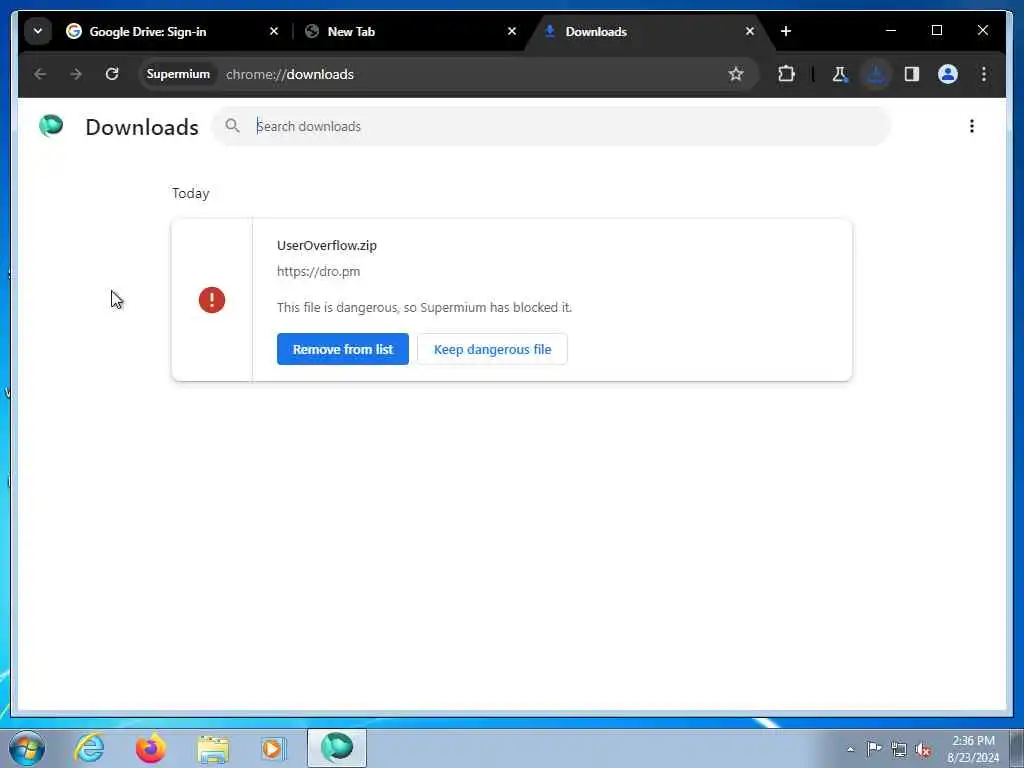Screen dimensions: 1024x768
Task: Go forward to next page
Action: [76, 74]
